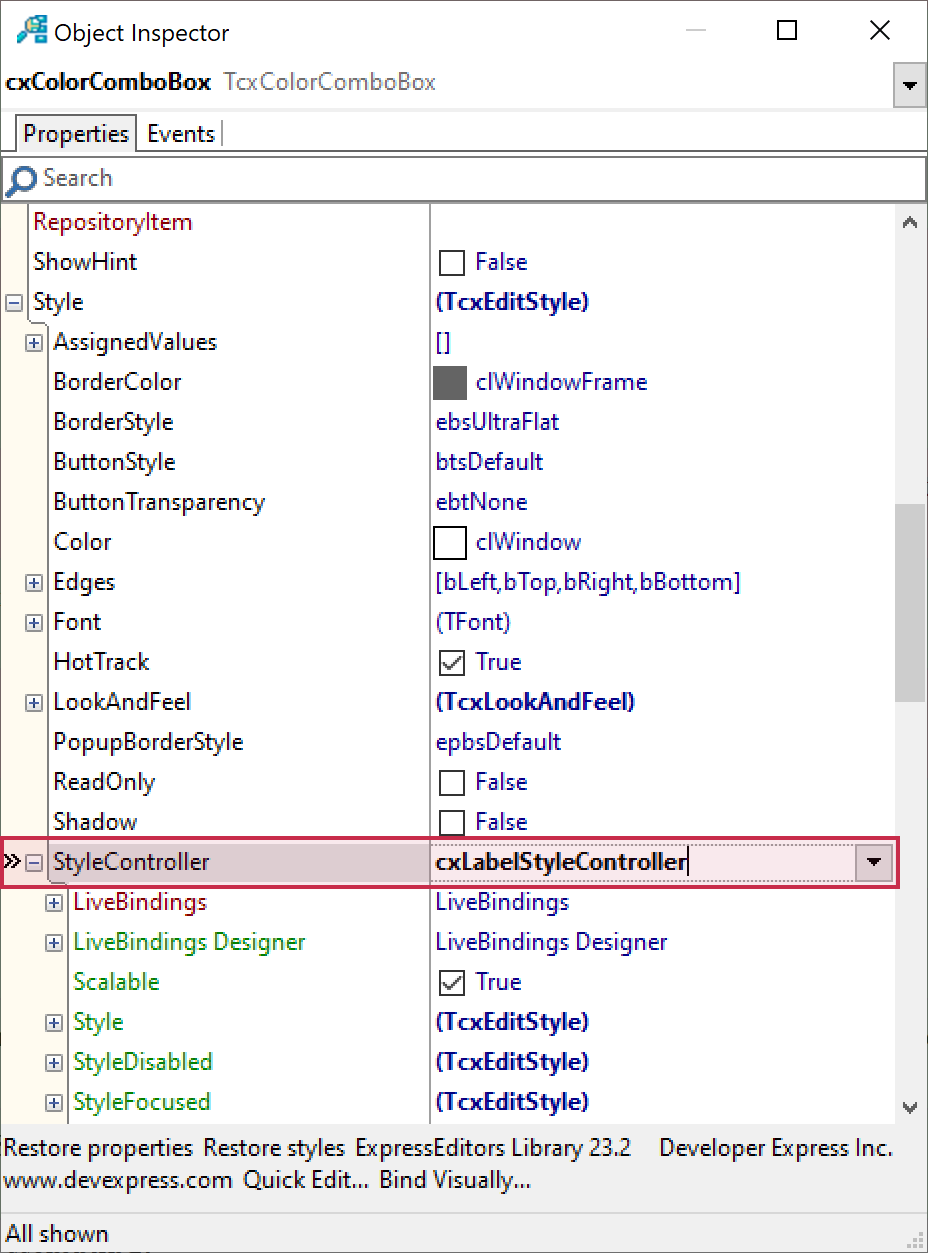The height and width of the screenshot is (1253, 928).
Task: Click the ebsUltraFlat value
Action: point(497,422)
